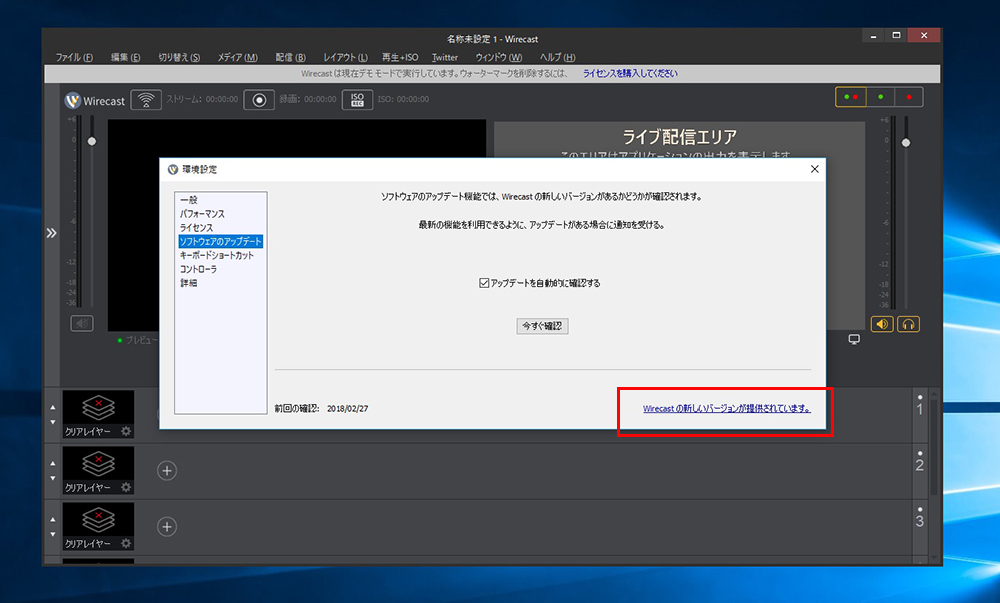
Task: Select the red live-only layout button
Action: click(x=909, y=97)
